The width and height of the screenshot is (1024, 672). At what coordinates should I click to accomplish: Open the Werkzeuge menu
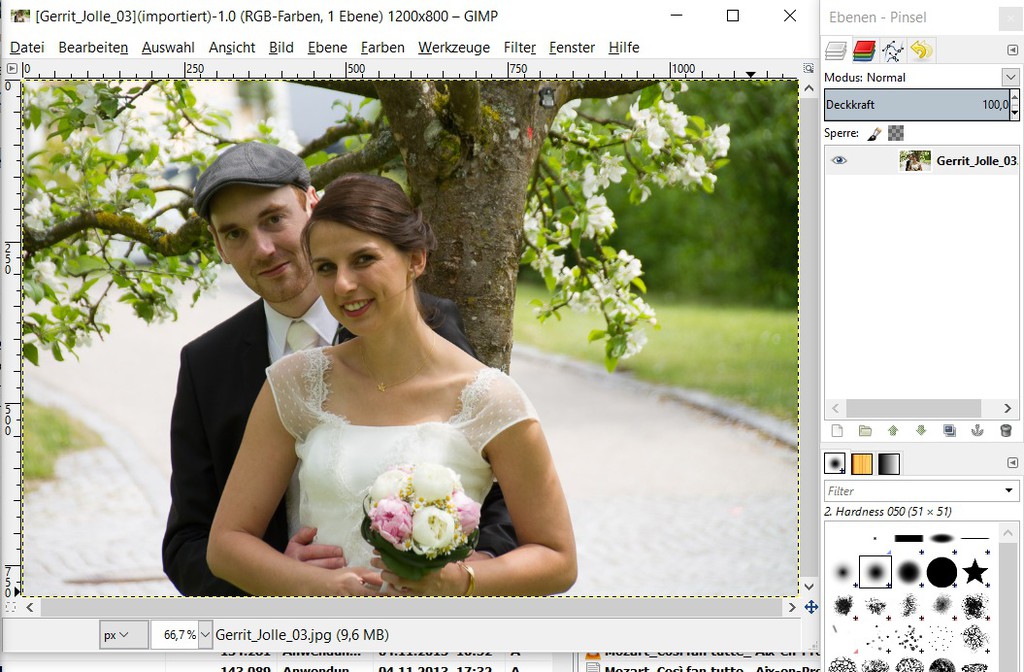click(x=454, y=48)
